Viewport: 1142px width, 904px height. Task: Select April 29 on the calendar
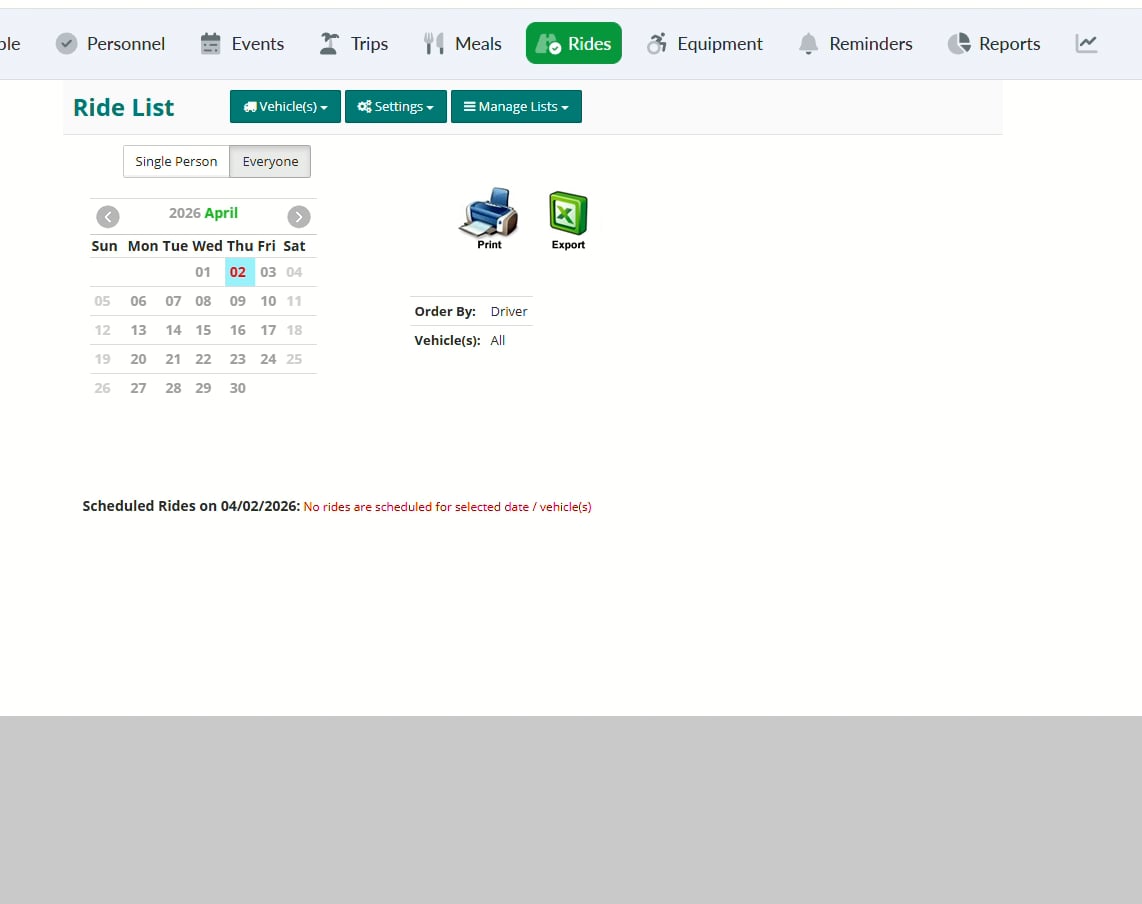click(203, 389)
